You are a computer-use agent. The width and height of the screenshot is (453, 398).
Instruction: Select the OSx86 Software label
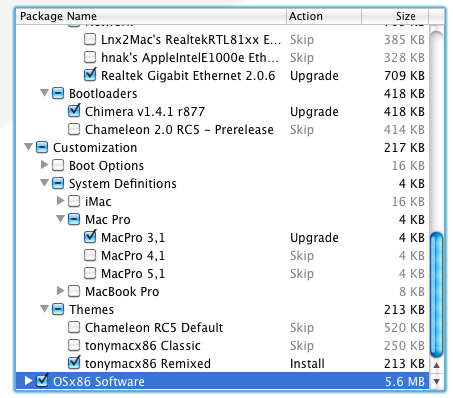pos(99,382)
